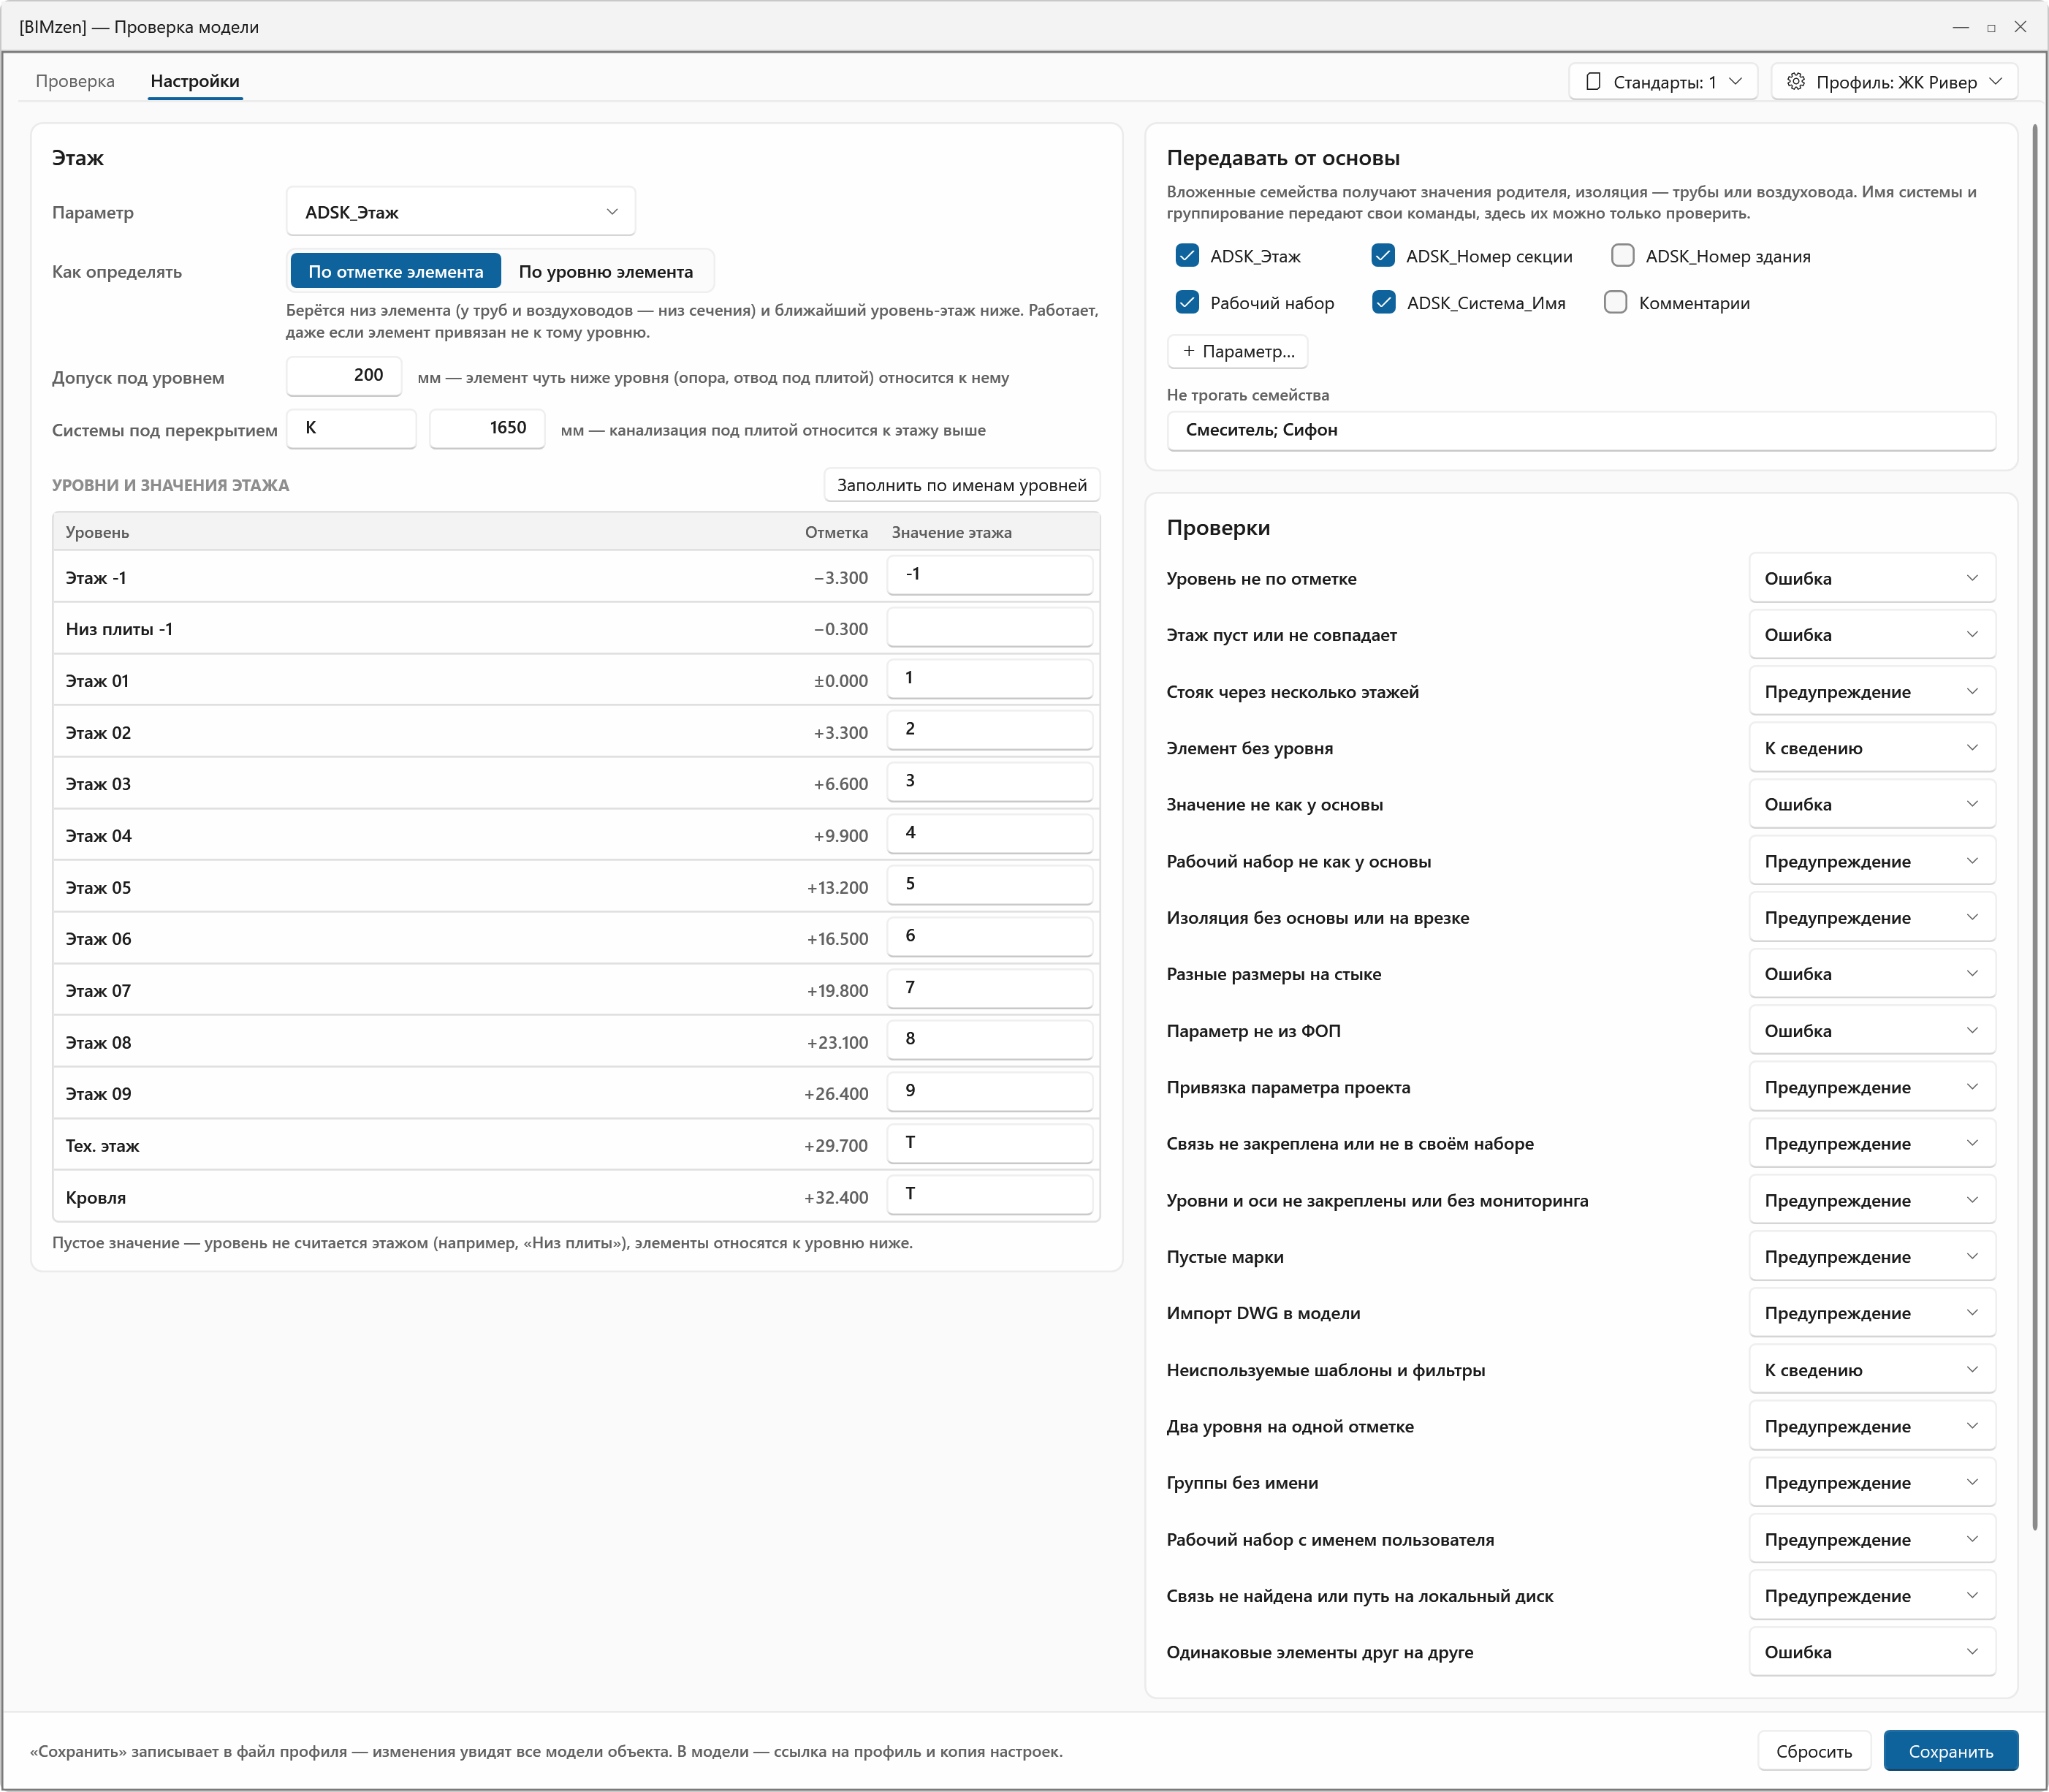Toggle the ADSK_Номер секции checkbox

(1383, 256)
